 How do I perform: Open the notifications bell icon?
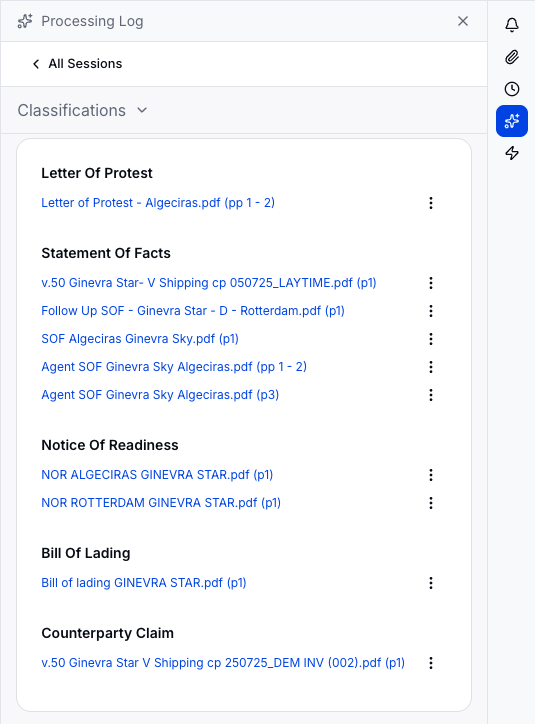511,24
